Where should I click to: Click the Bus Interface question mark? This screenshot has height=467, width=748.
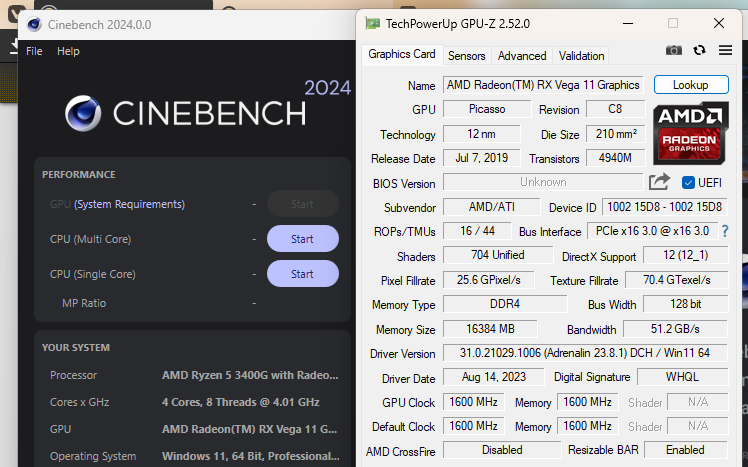point(725,231)
